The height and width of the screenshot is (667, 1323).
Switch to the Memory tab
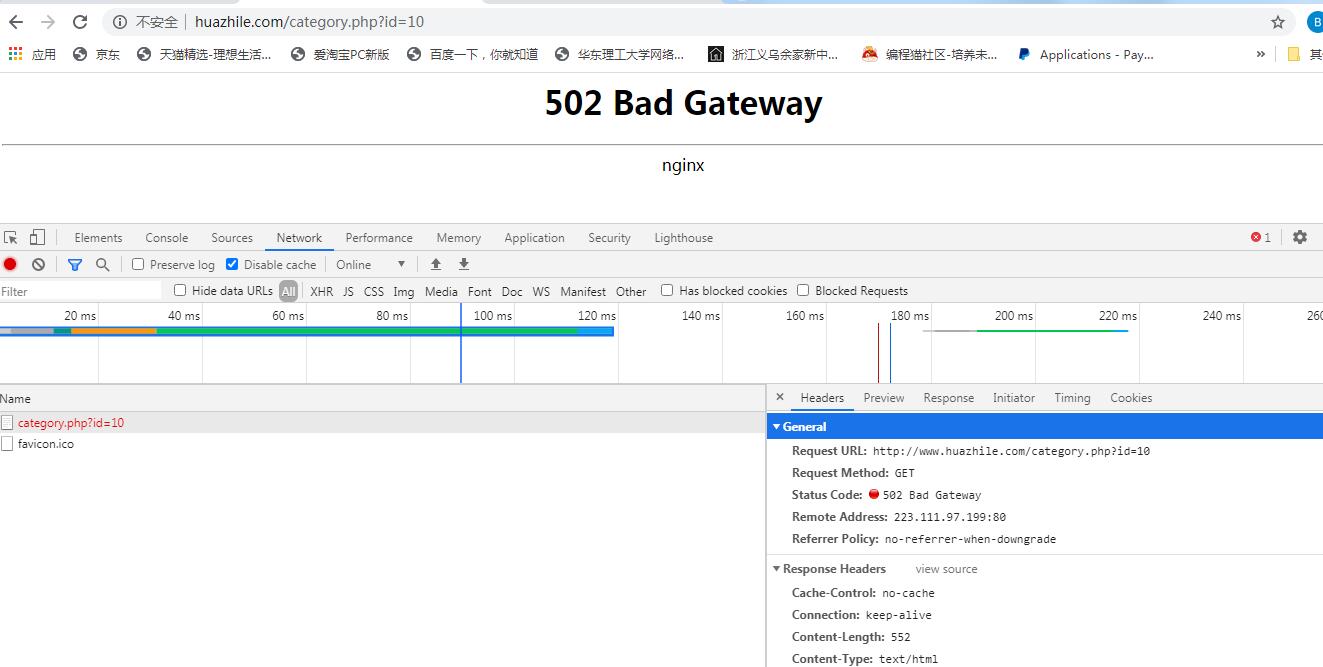click(459, 238)
